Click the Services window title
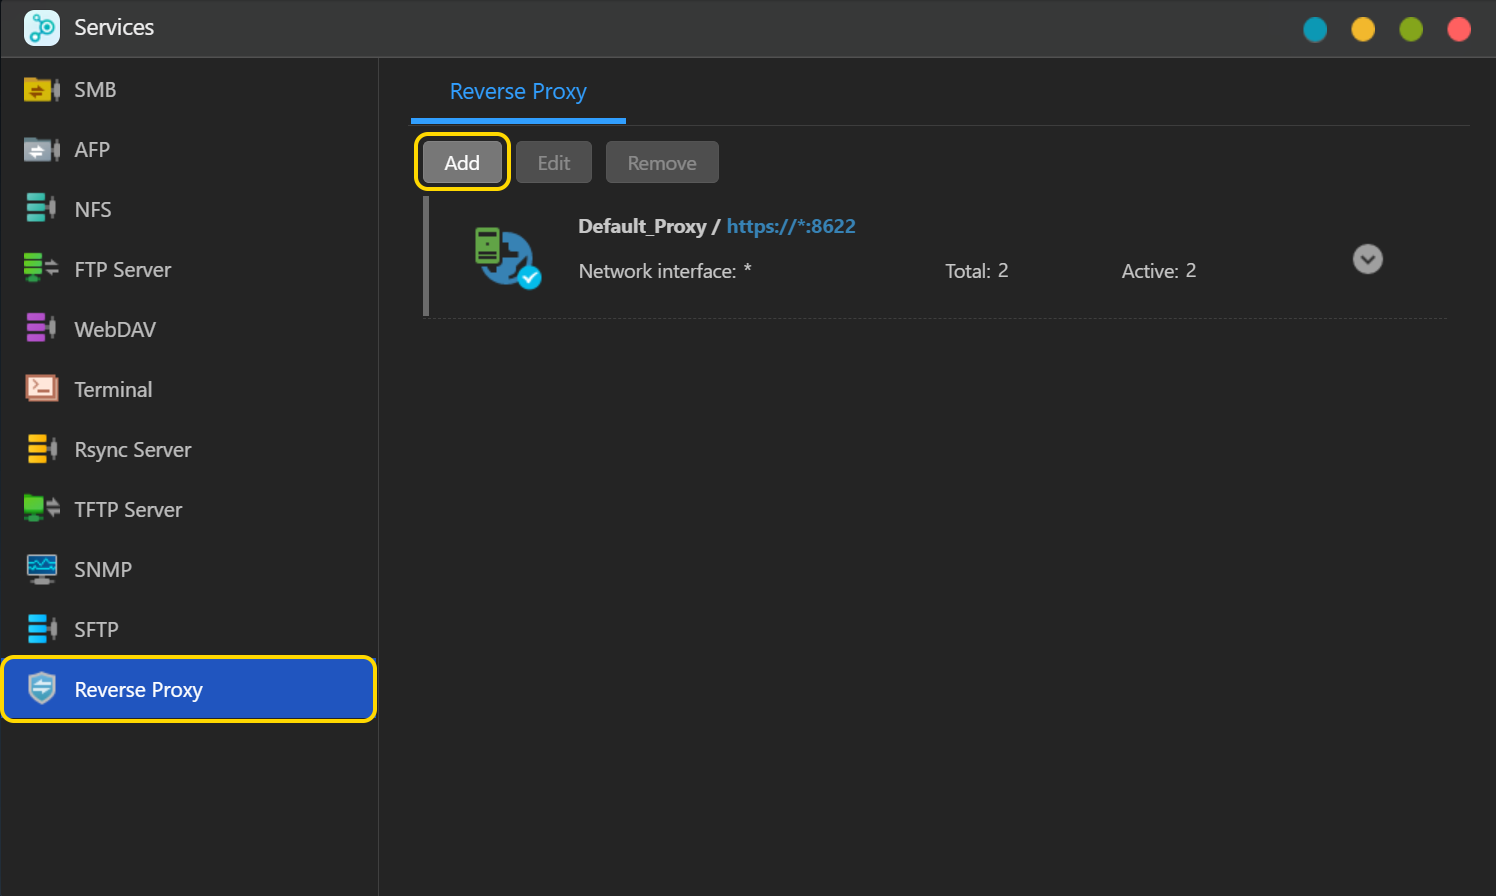The height and width of the screenshot is (896, 1496). tap(114, 28)
